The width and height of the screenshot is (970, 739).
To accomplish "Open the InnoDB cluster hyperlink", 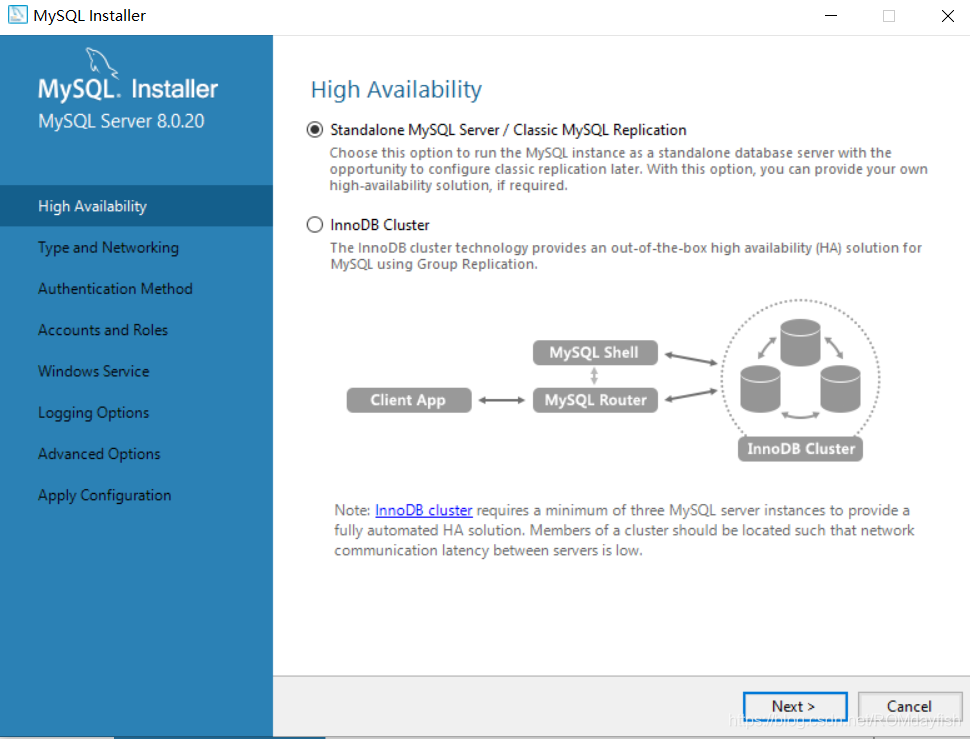I will tap(424, 510).
